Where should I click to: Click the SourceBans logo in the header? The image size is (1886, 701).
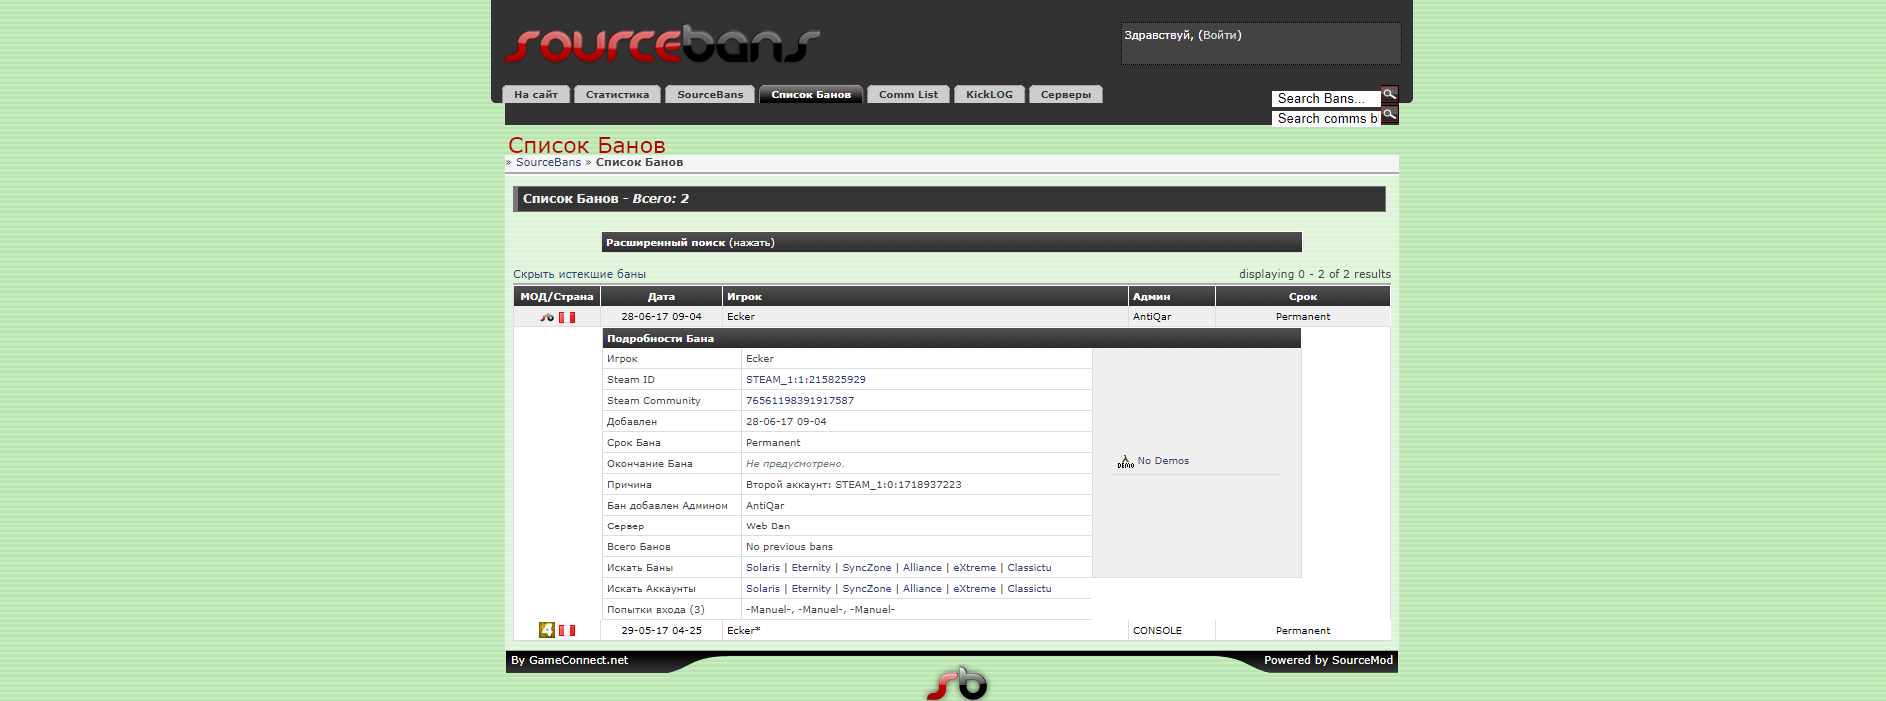click(x=662, y=45)
